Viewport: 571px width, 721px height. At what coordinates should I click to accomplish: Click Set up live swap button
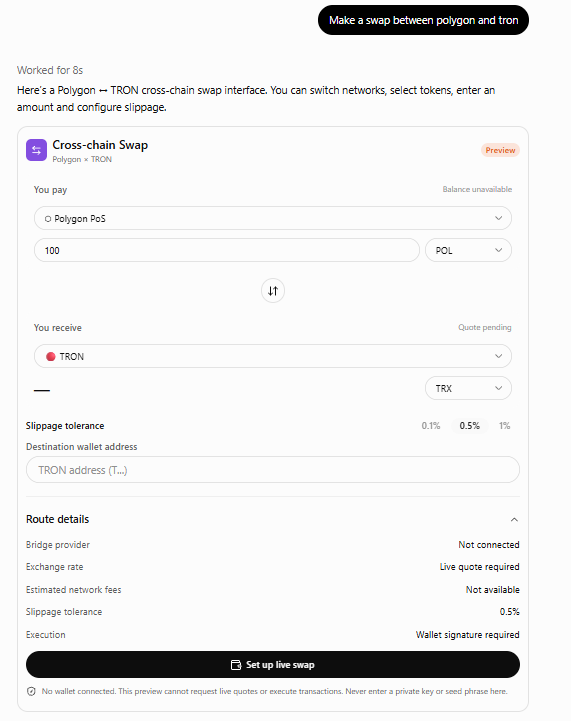tap(273, 664)
